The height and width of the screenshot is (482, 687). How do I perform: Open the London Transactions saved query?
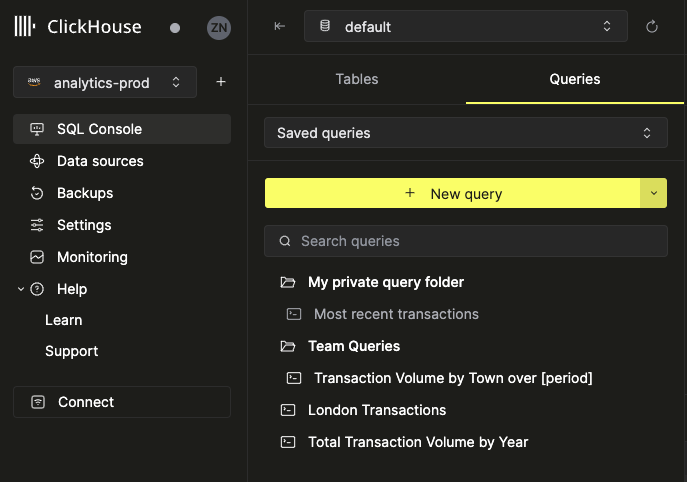pos(376,410)
